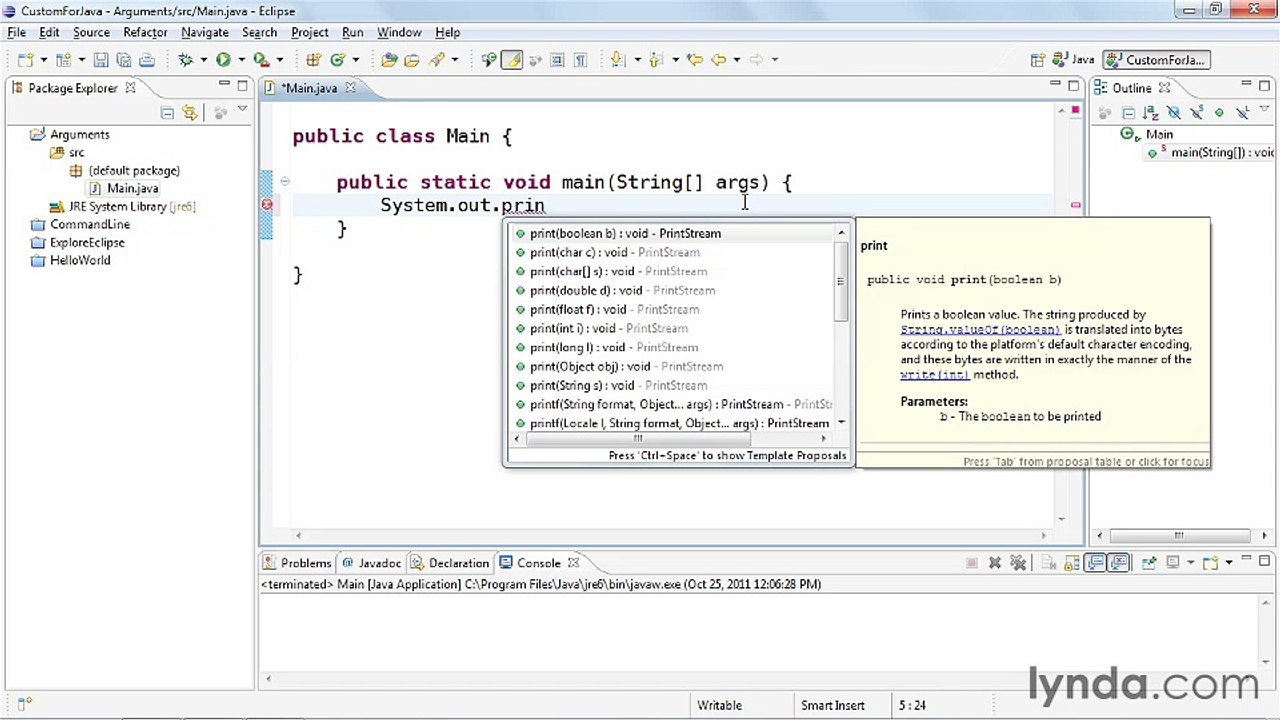Click the New file wizard icon
This screenshot has height=720, width=1280.
[25, 60]
